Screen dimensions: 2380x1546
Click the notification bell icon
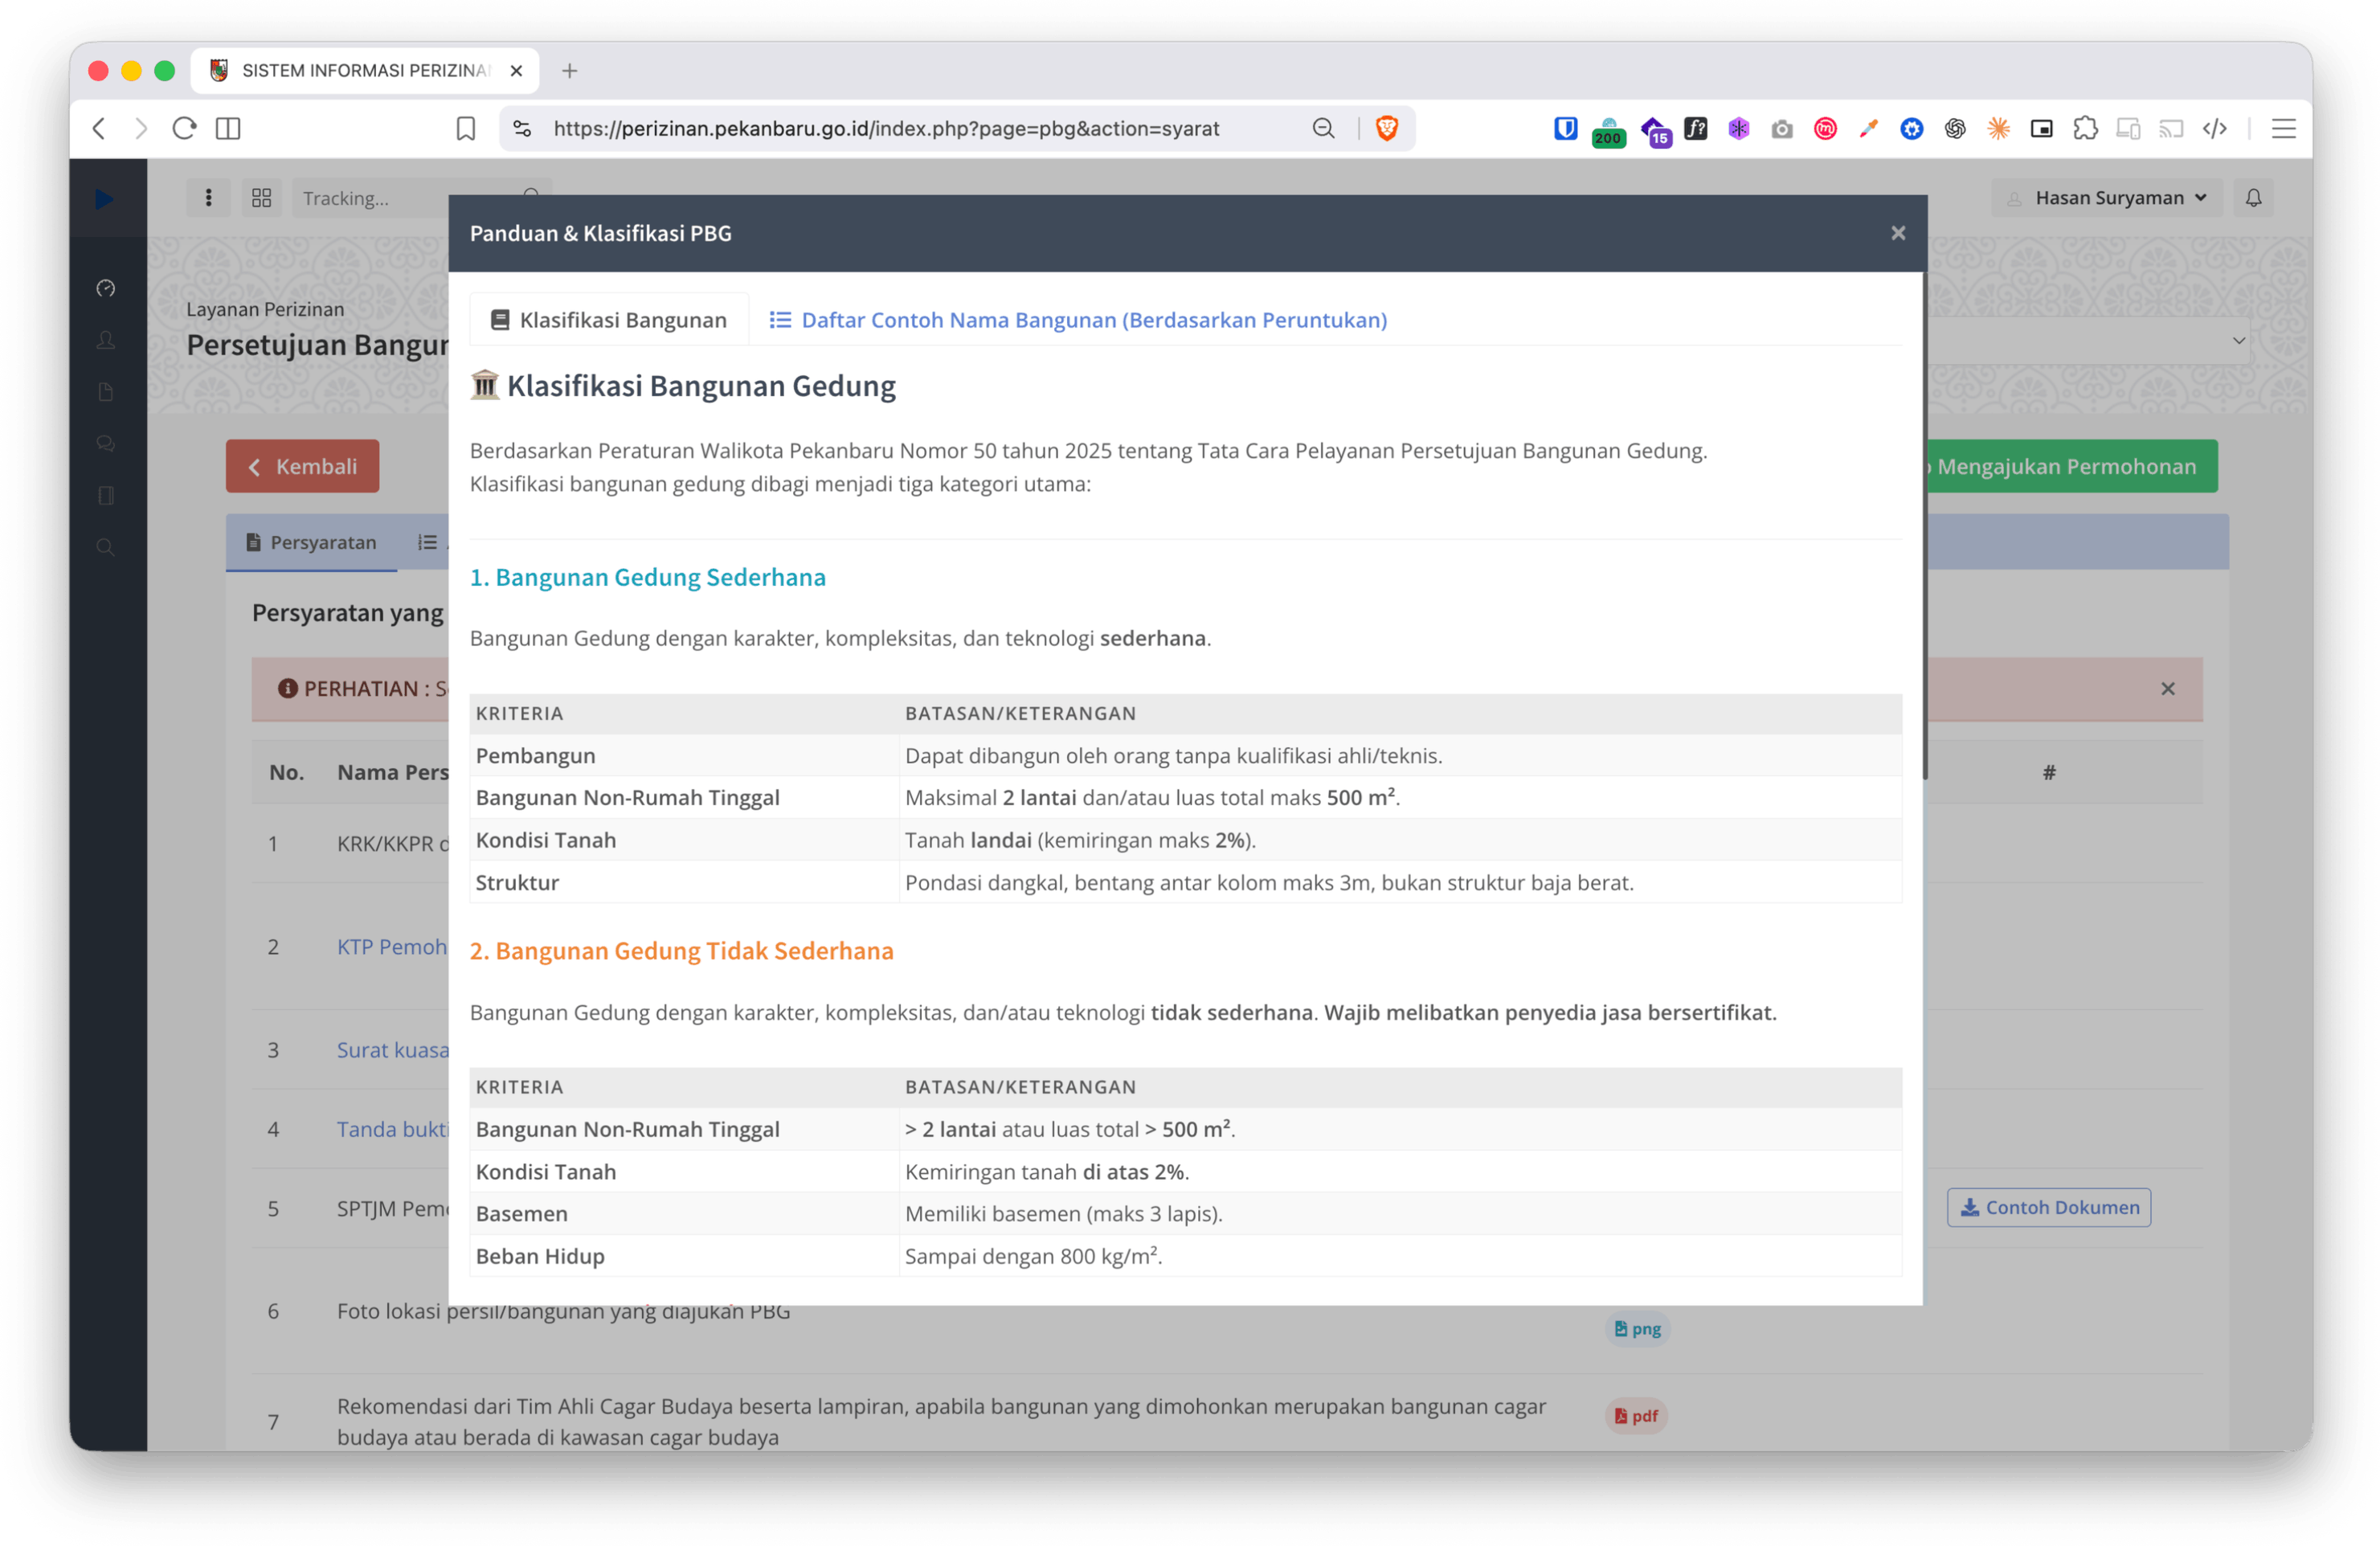(x=2253, y=198)
